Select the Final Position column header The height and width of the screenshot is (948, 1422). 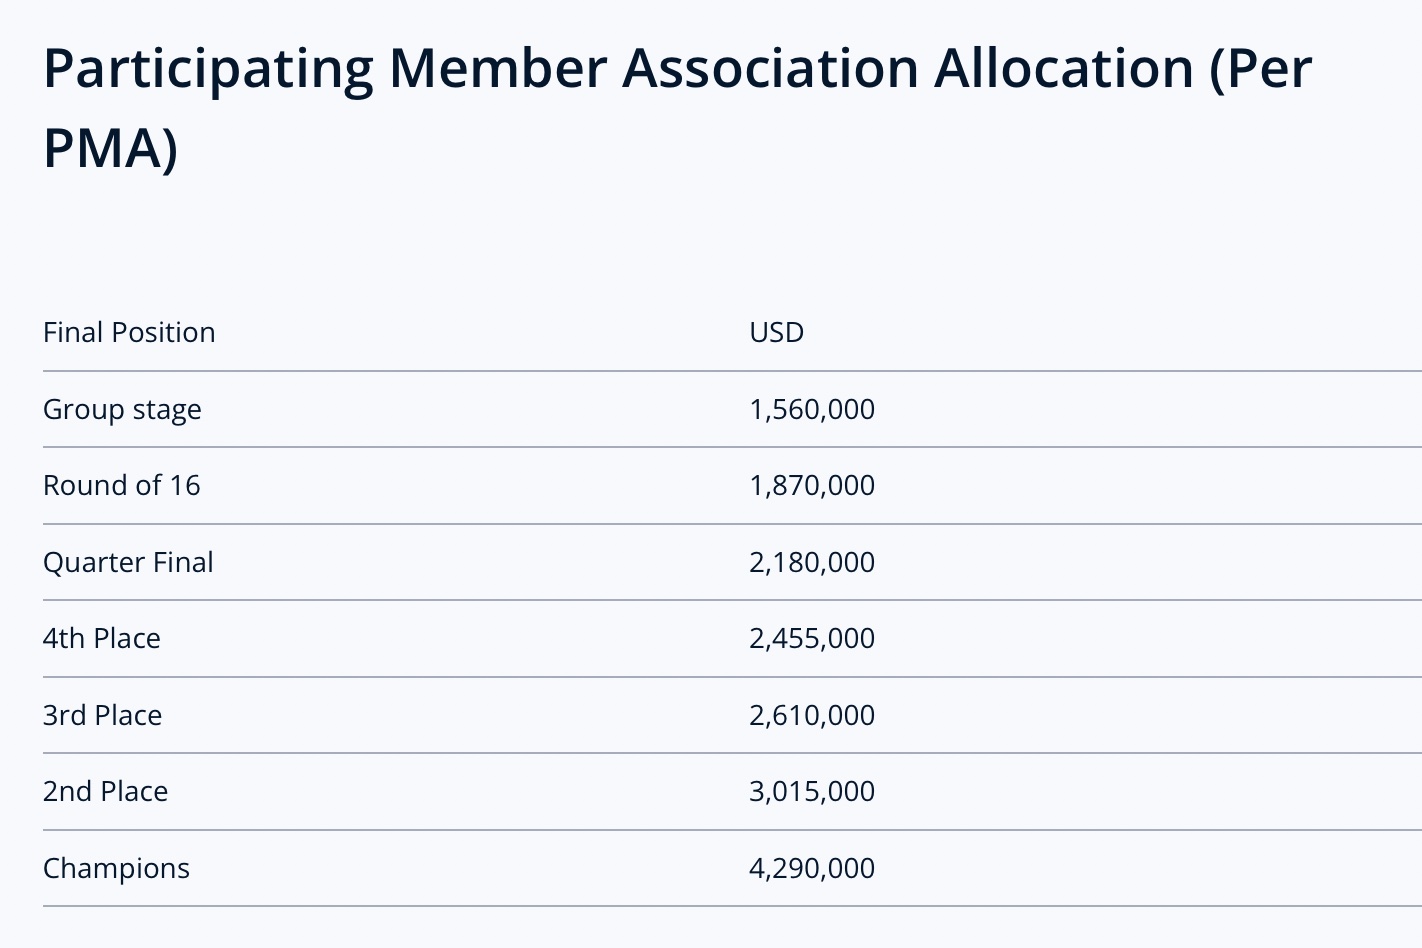[129, 332]
